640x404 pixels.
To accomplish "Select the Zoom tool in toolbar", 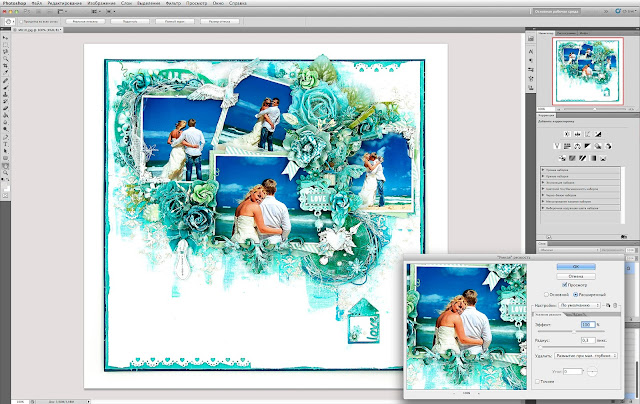I will pyautogui.click(x=5, y=173).
